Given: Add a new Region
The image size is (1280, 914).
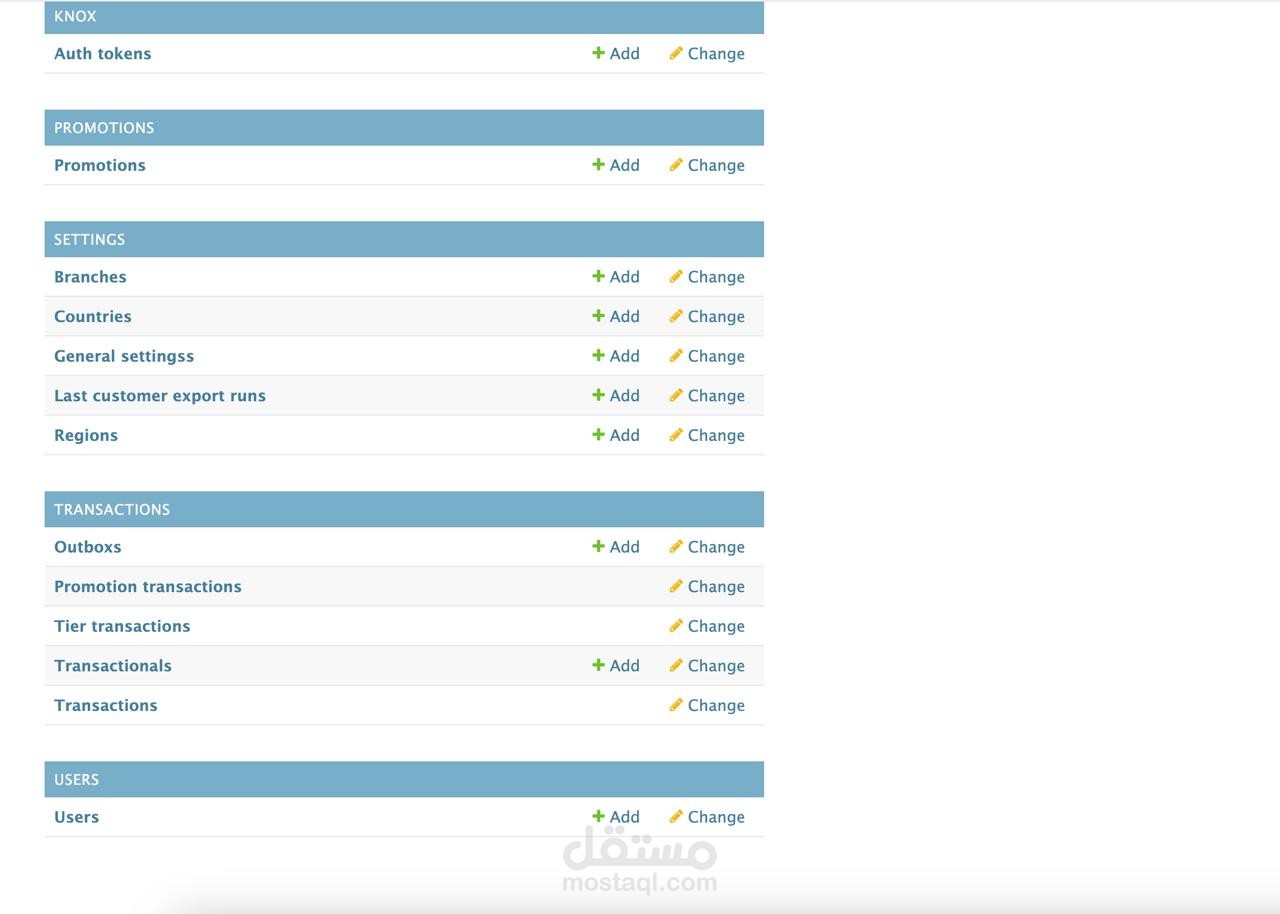Looking at the screenshot, I should click(x=616, y=436).
